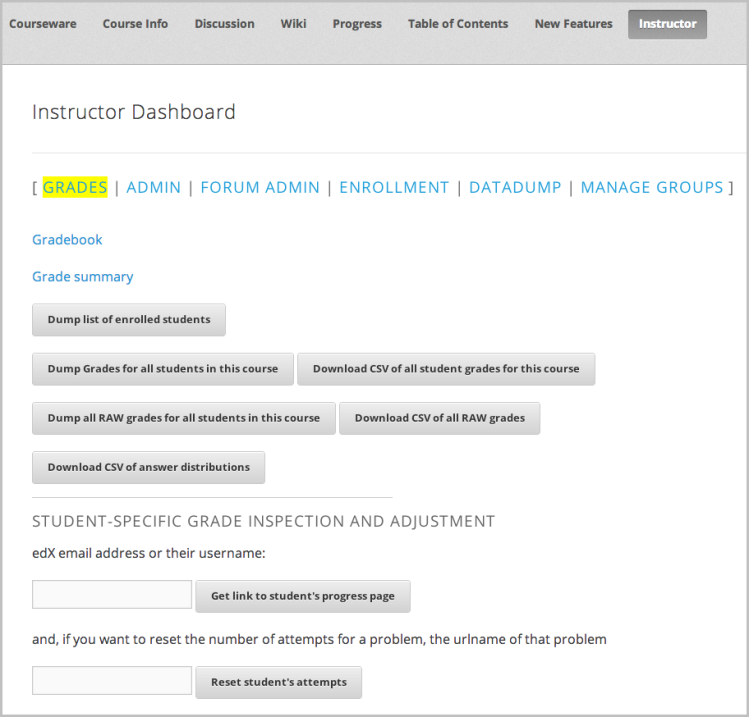Viewport: 749px width, 717px height.
Task: Click the Grade summary link
Action: pyautogui.click(x=82, y=277)
